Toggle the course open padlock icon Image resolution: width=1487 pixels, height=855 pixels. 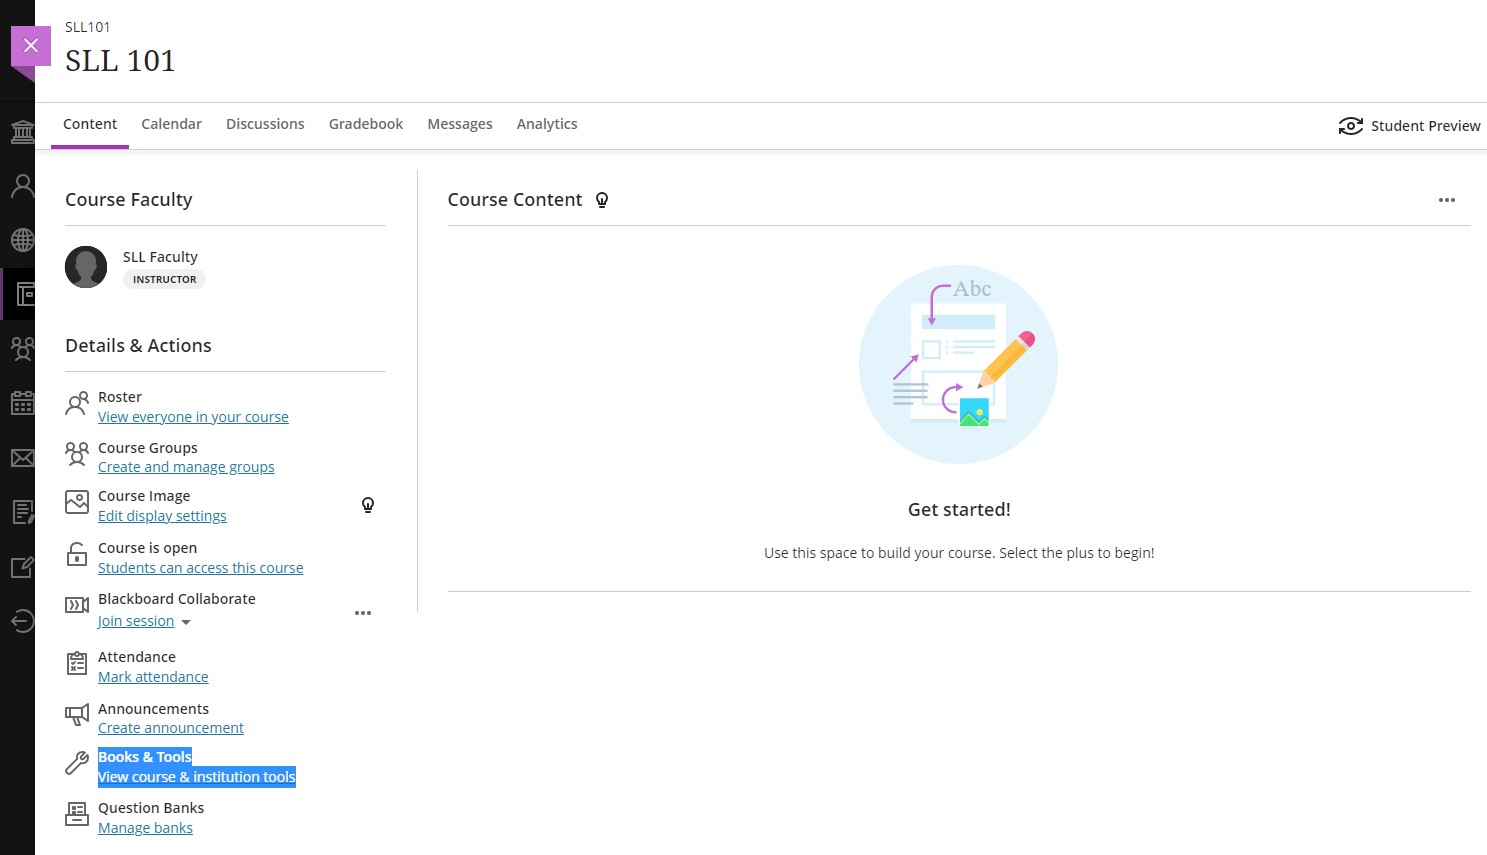coord(77,555)
